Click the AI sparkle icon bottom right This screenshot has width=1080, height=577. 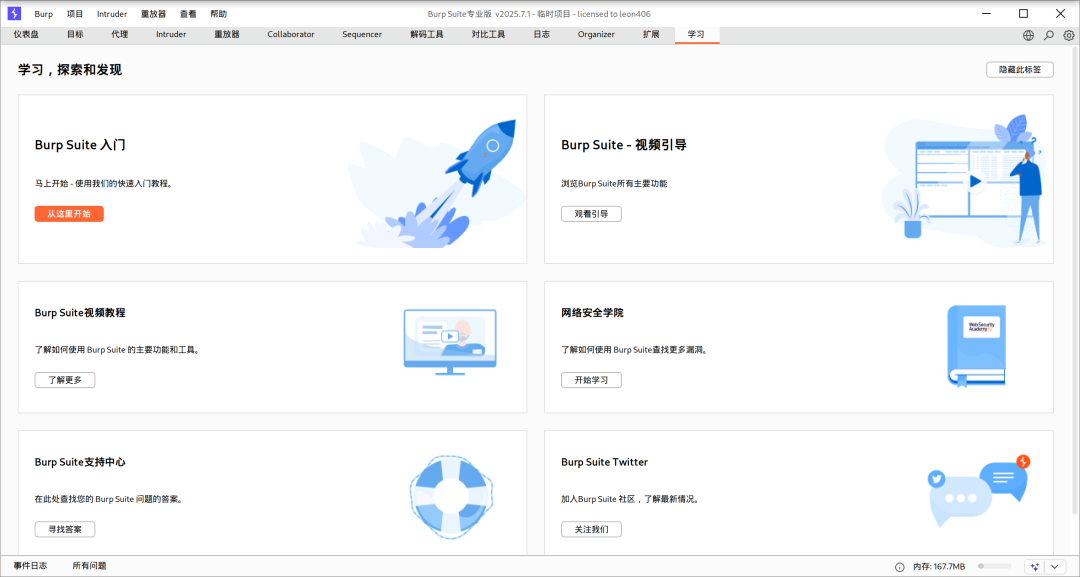pyautogui.click(x=1035, y=566)
